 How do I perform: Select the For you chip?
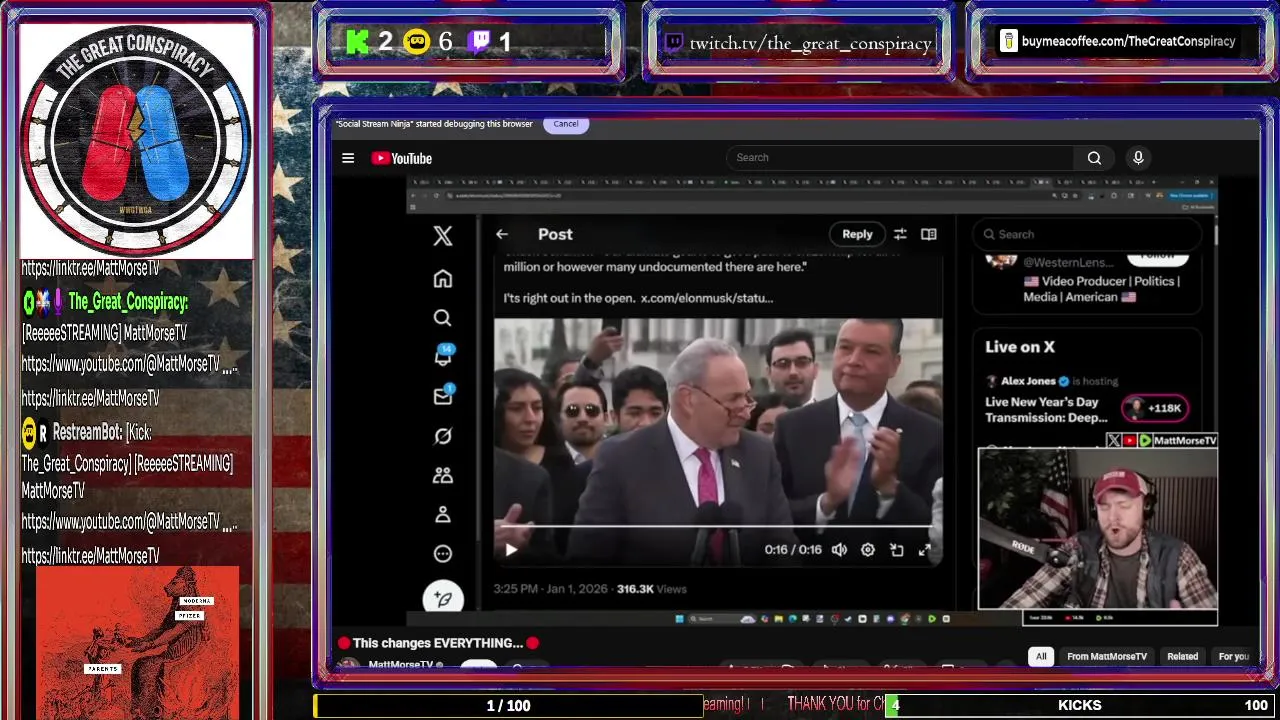point(1234,656)
